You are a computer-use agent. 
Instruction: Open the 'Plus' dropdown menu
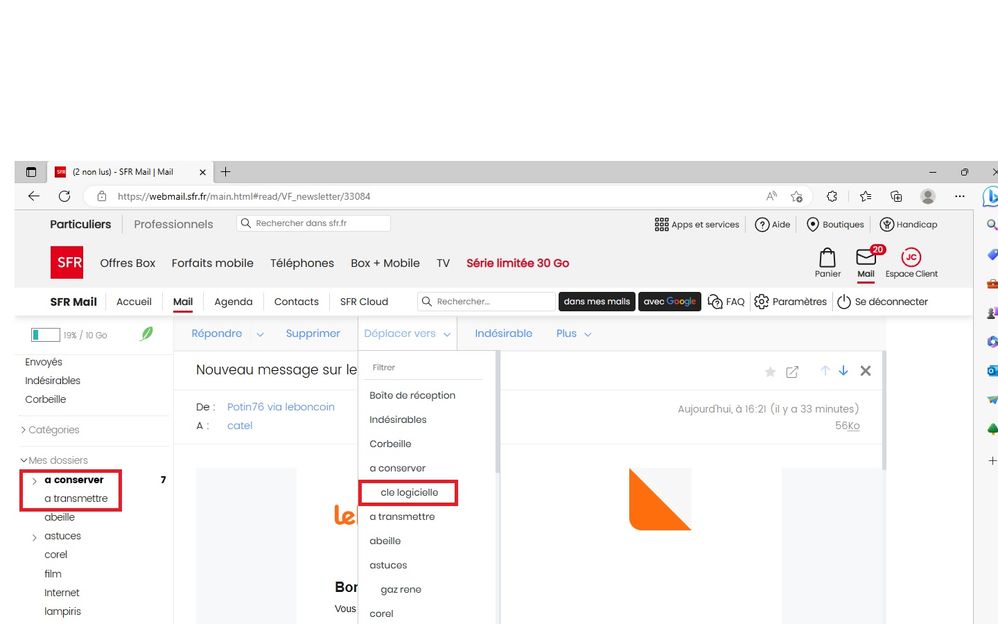(x=573, y=334)
